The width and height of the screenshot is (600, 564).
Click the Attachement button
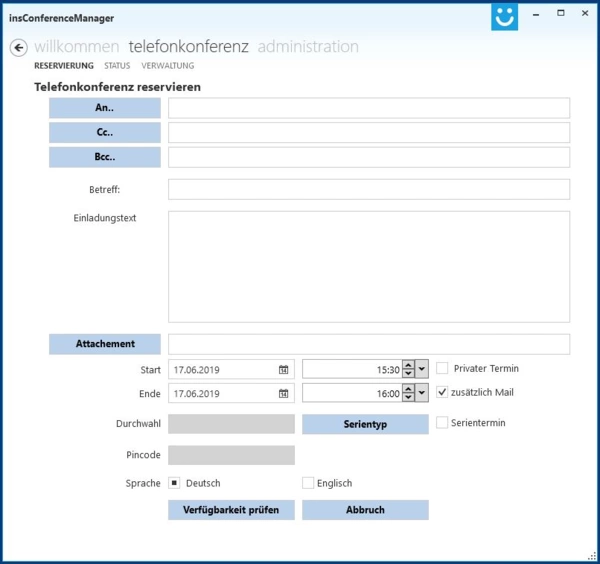pos(105,344)
